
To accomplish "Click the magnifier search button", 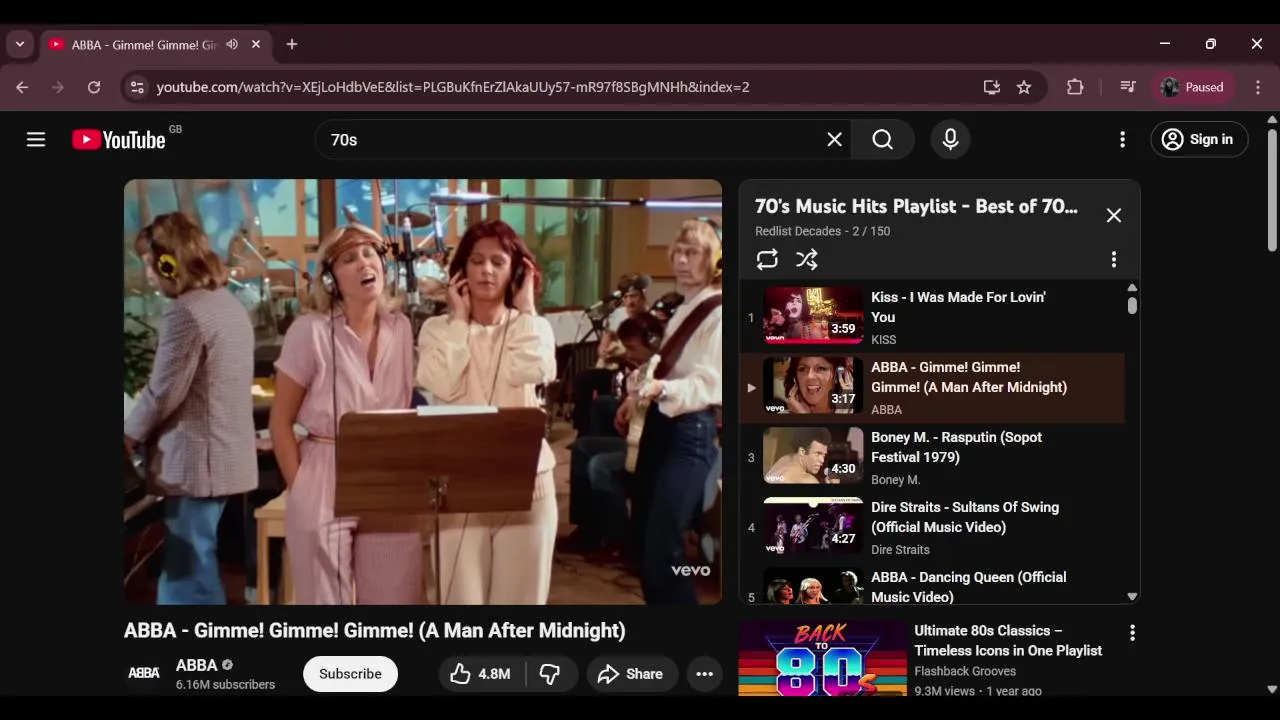I will 882,140.
